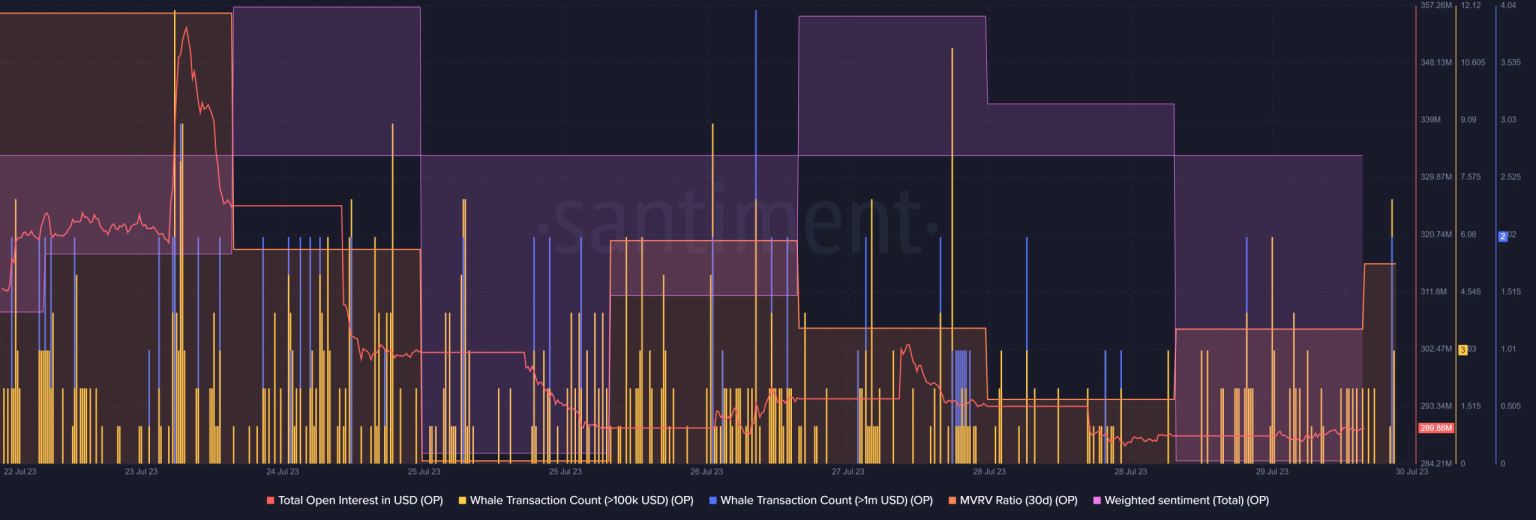Click the pink Weighted sentiment legend swatch
Screen dimensions: 1536x520
[1097, 500]
